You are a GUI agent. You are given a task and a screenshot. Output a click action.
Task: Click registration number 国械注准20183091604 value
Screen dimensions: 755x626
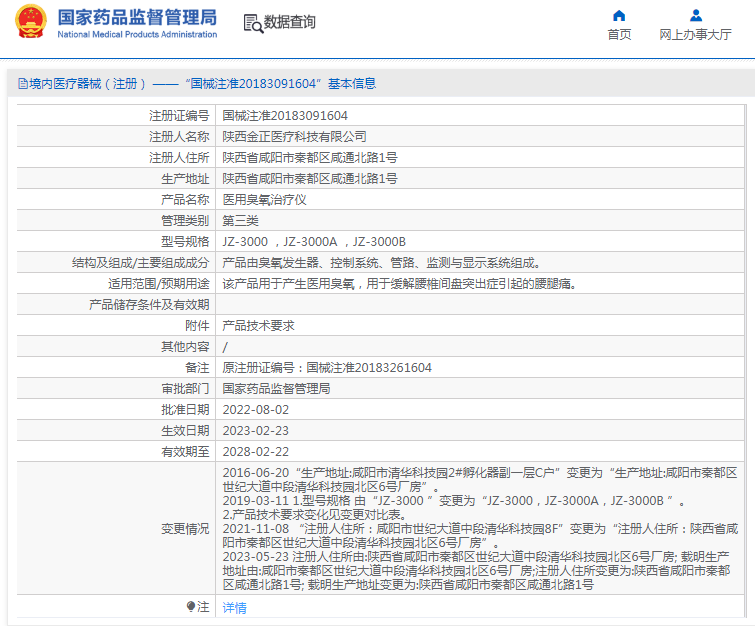click(285, 116)
